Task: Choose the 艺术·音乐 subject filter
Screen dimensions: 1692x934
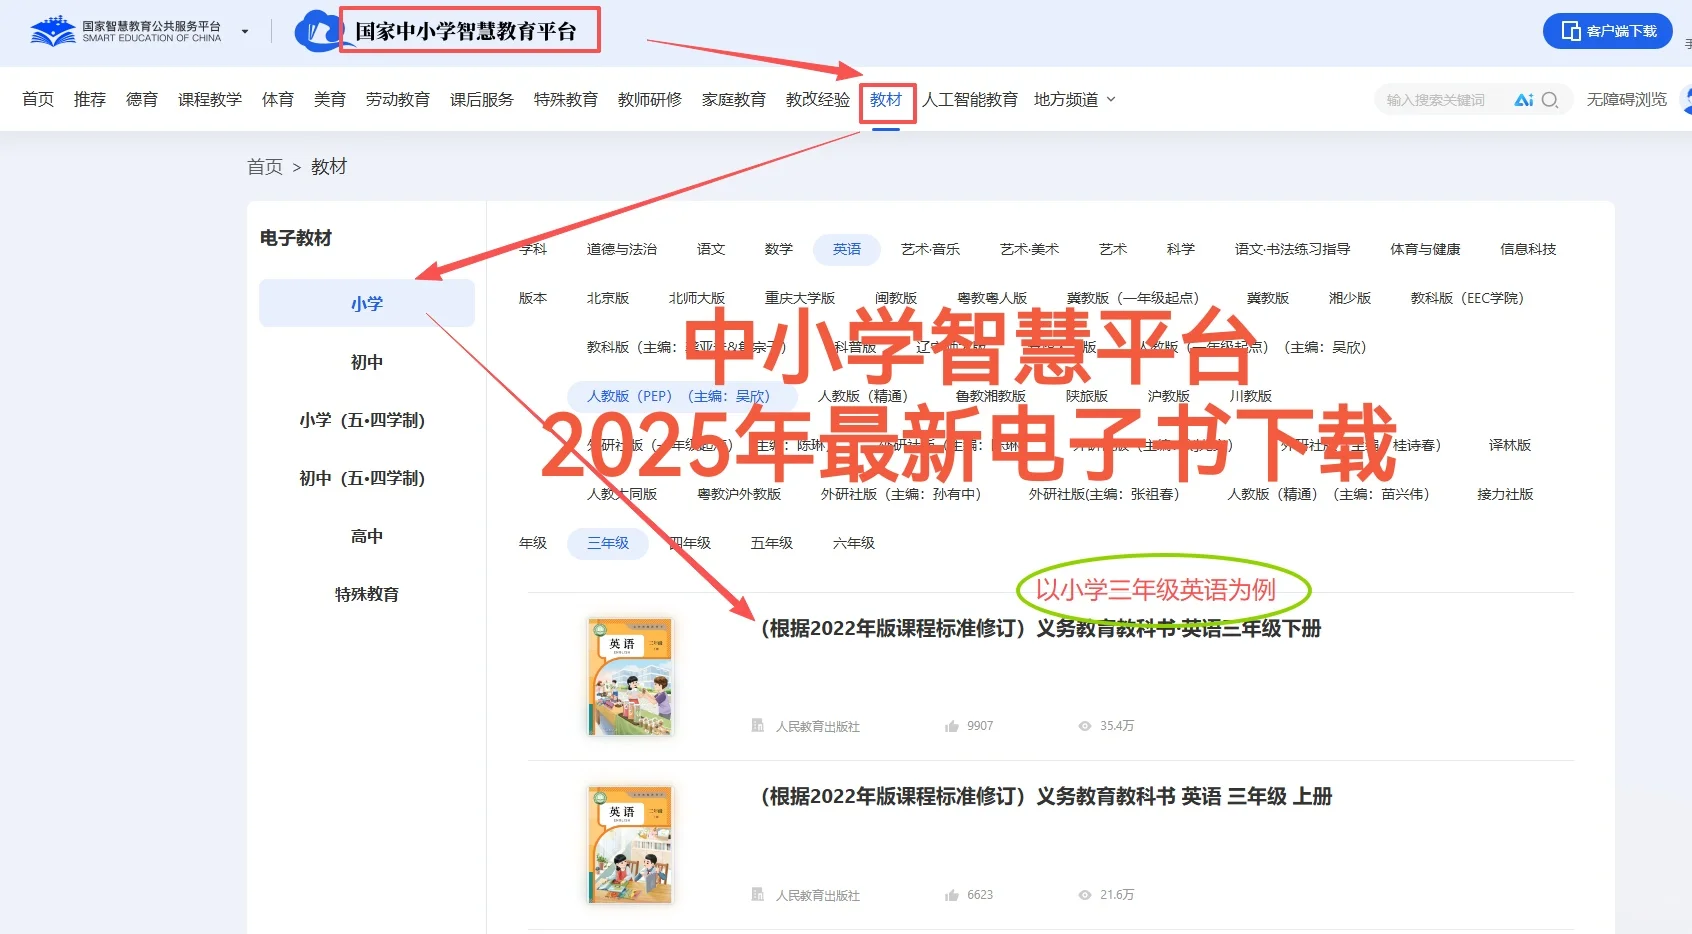Action: 931,249
